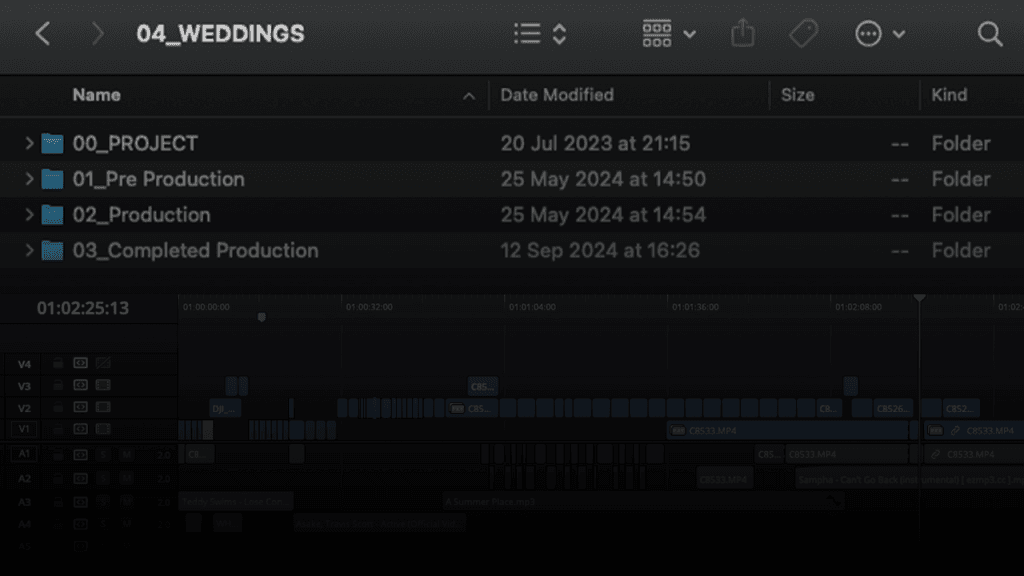The height and width of the screenshot is (576, 1024).
Task: Expand the 01_Pre Production folder arrow
Action: coord(29,179)
